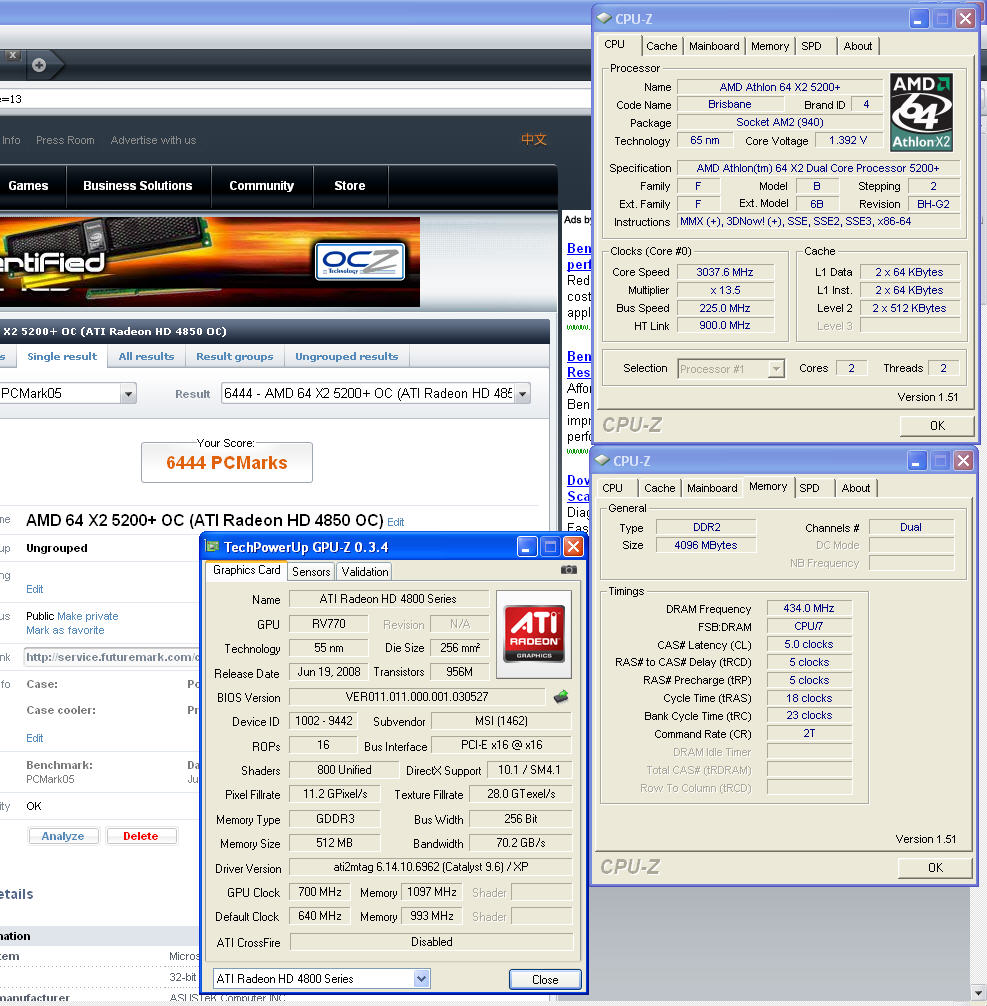This screenshot has width=987, height=1006.
Task: Open SPD tab in top CPU-Z window
Action: click(x=811, y=46)
